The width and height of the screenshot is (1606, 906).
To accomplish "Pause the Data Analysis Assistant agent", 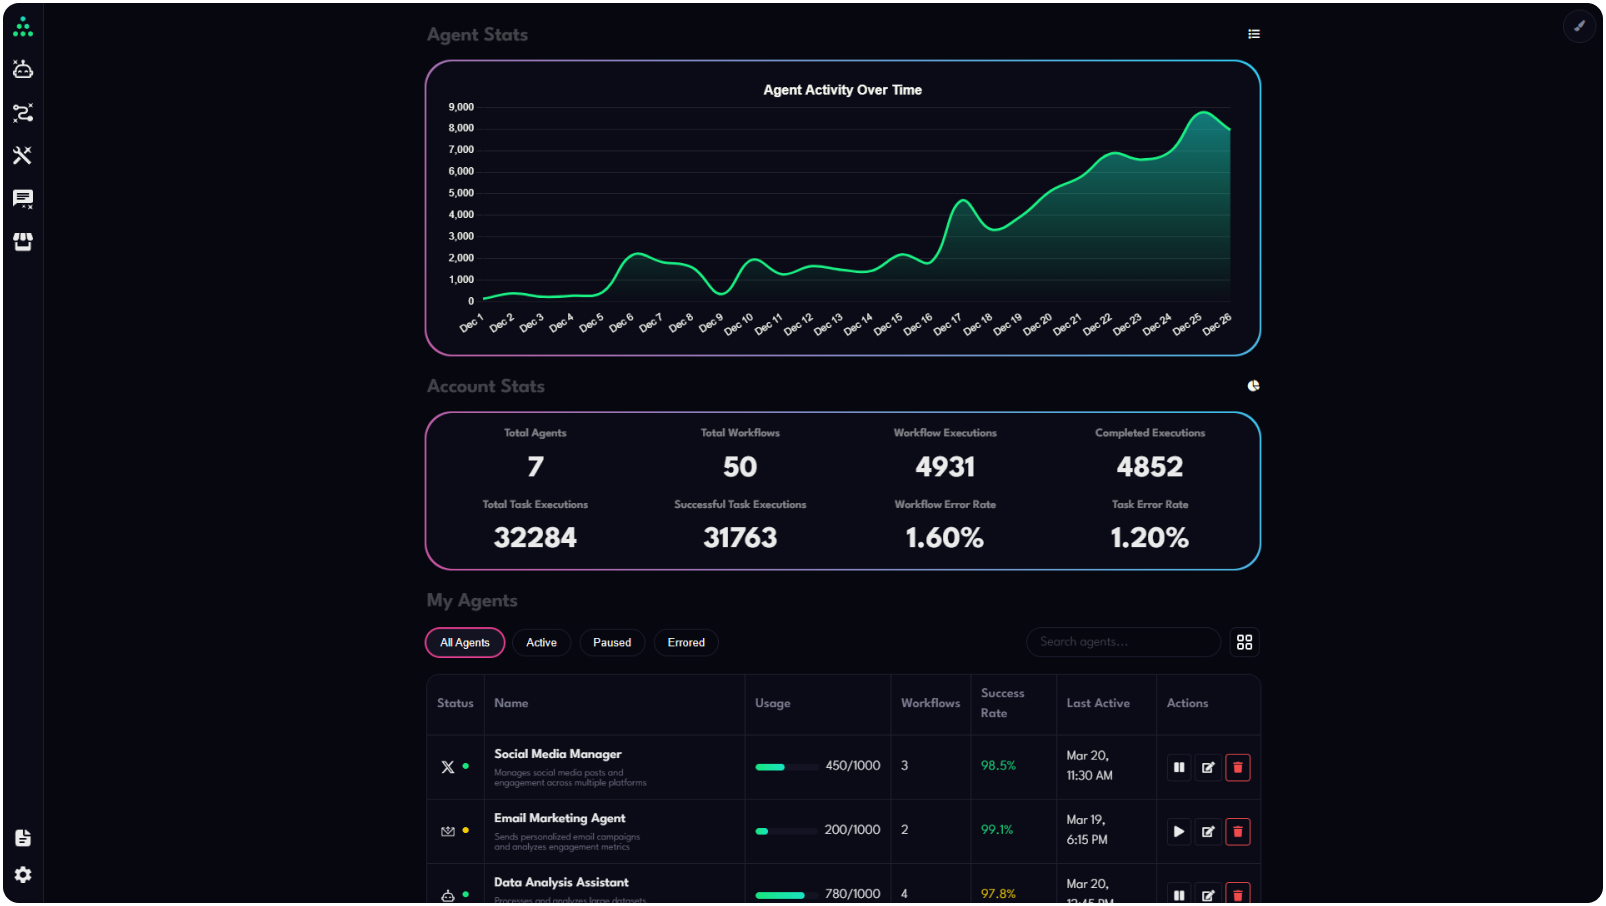I will [1180, 895].
